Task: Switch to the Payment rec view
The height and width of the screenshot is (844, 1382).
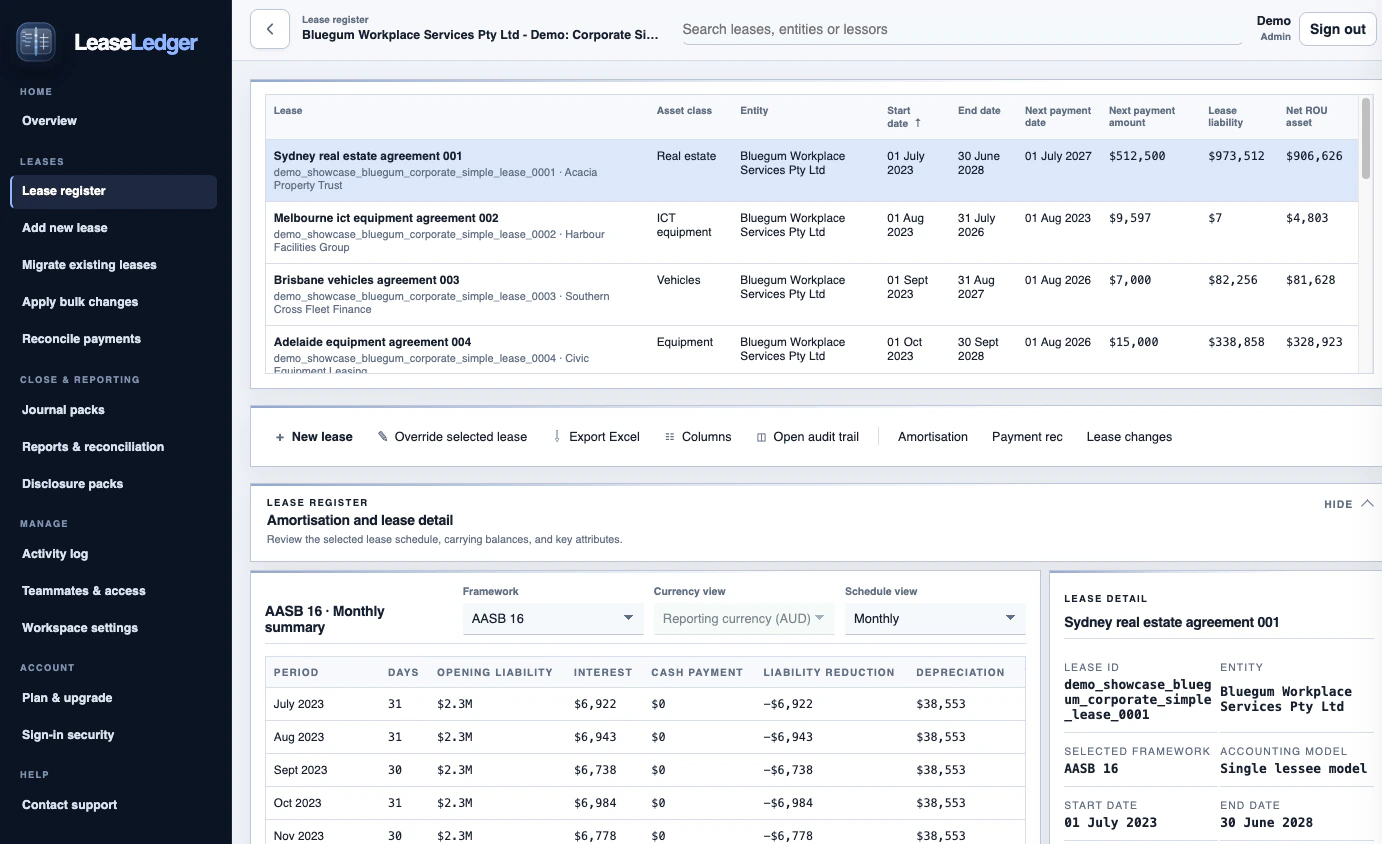Action: 1027,437
